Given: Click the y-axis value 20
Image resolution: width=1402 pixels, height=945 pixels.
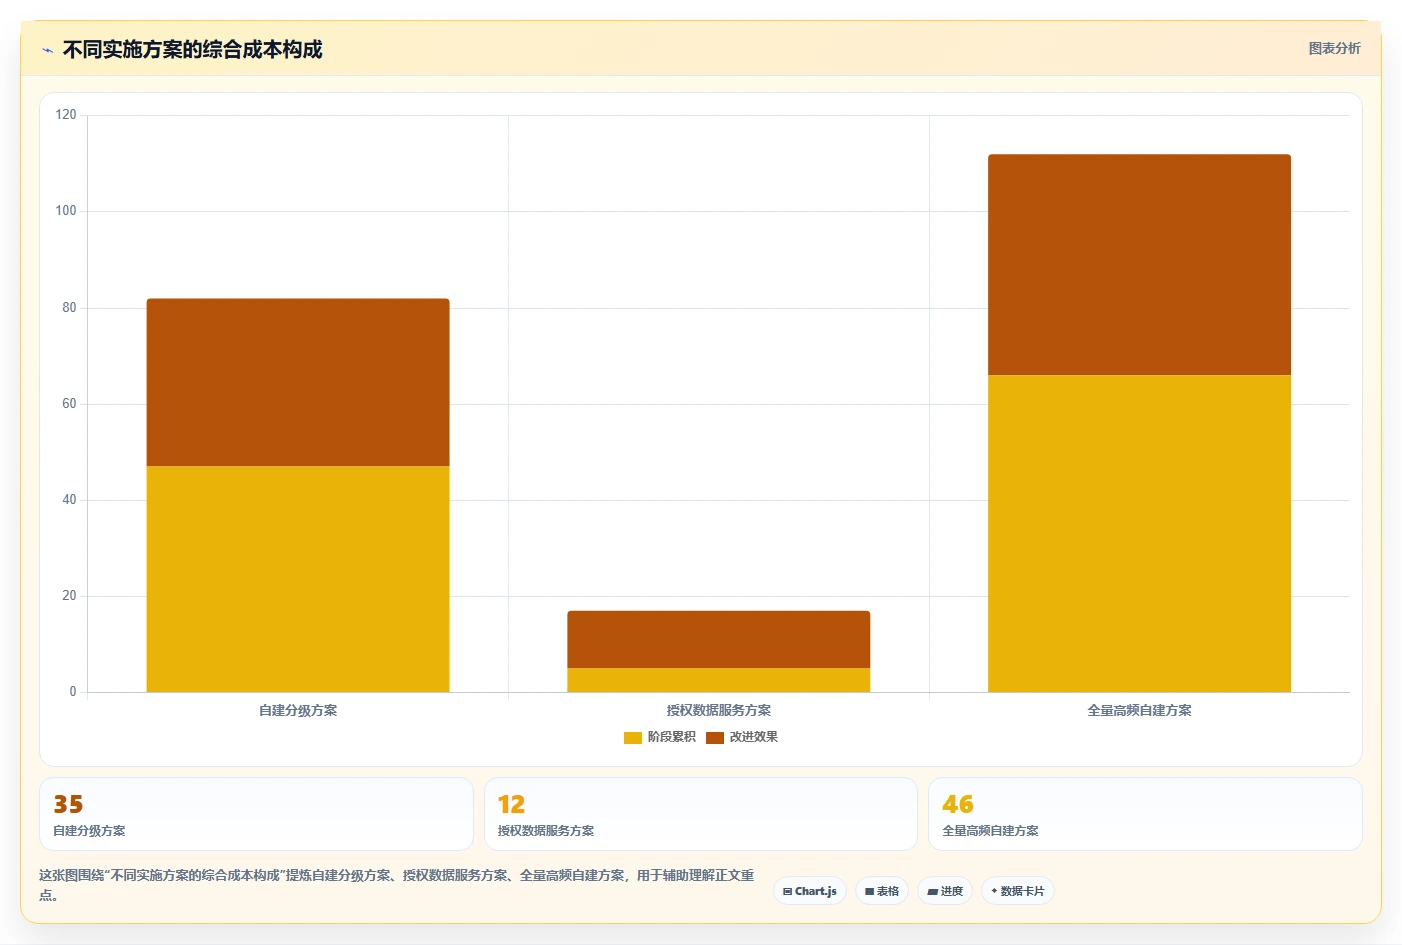Looking at the screenshot, I should point(69,596).
